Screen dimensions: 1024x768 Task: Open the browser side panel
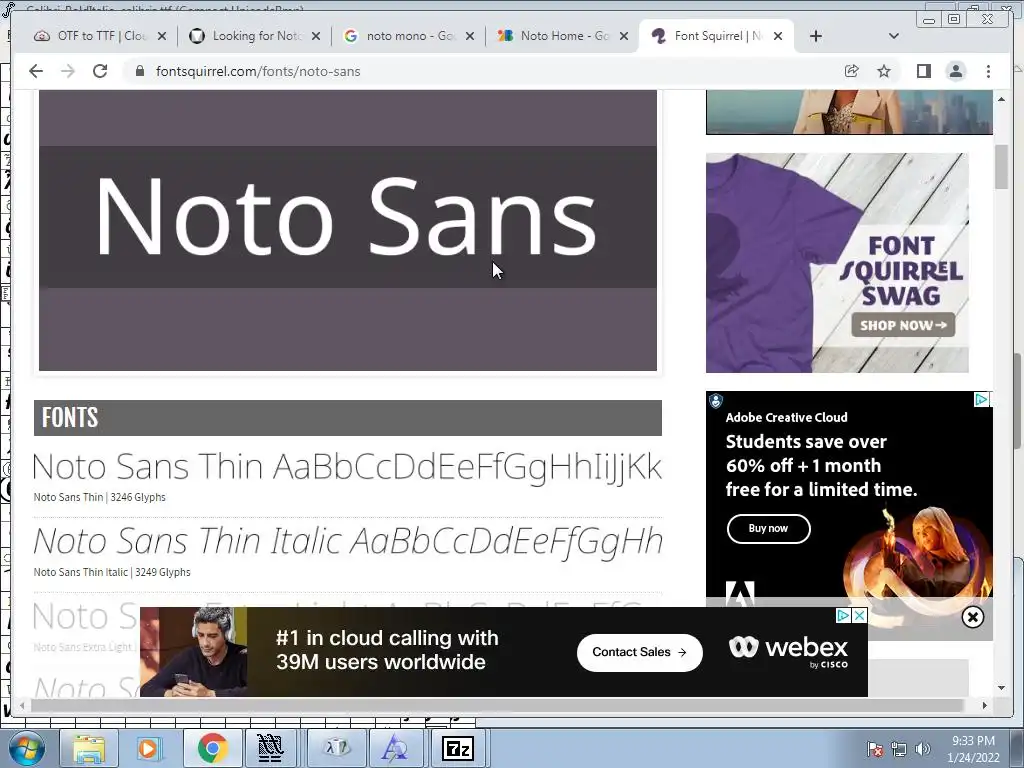click(923, 71)
